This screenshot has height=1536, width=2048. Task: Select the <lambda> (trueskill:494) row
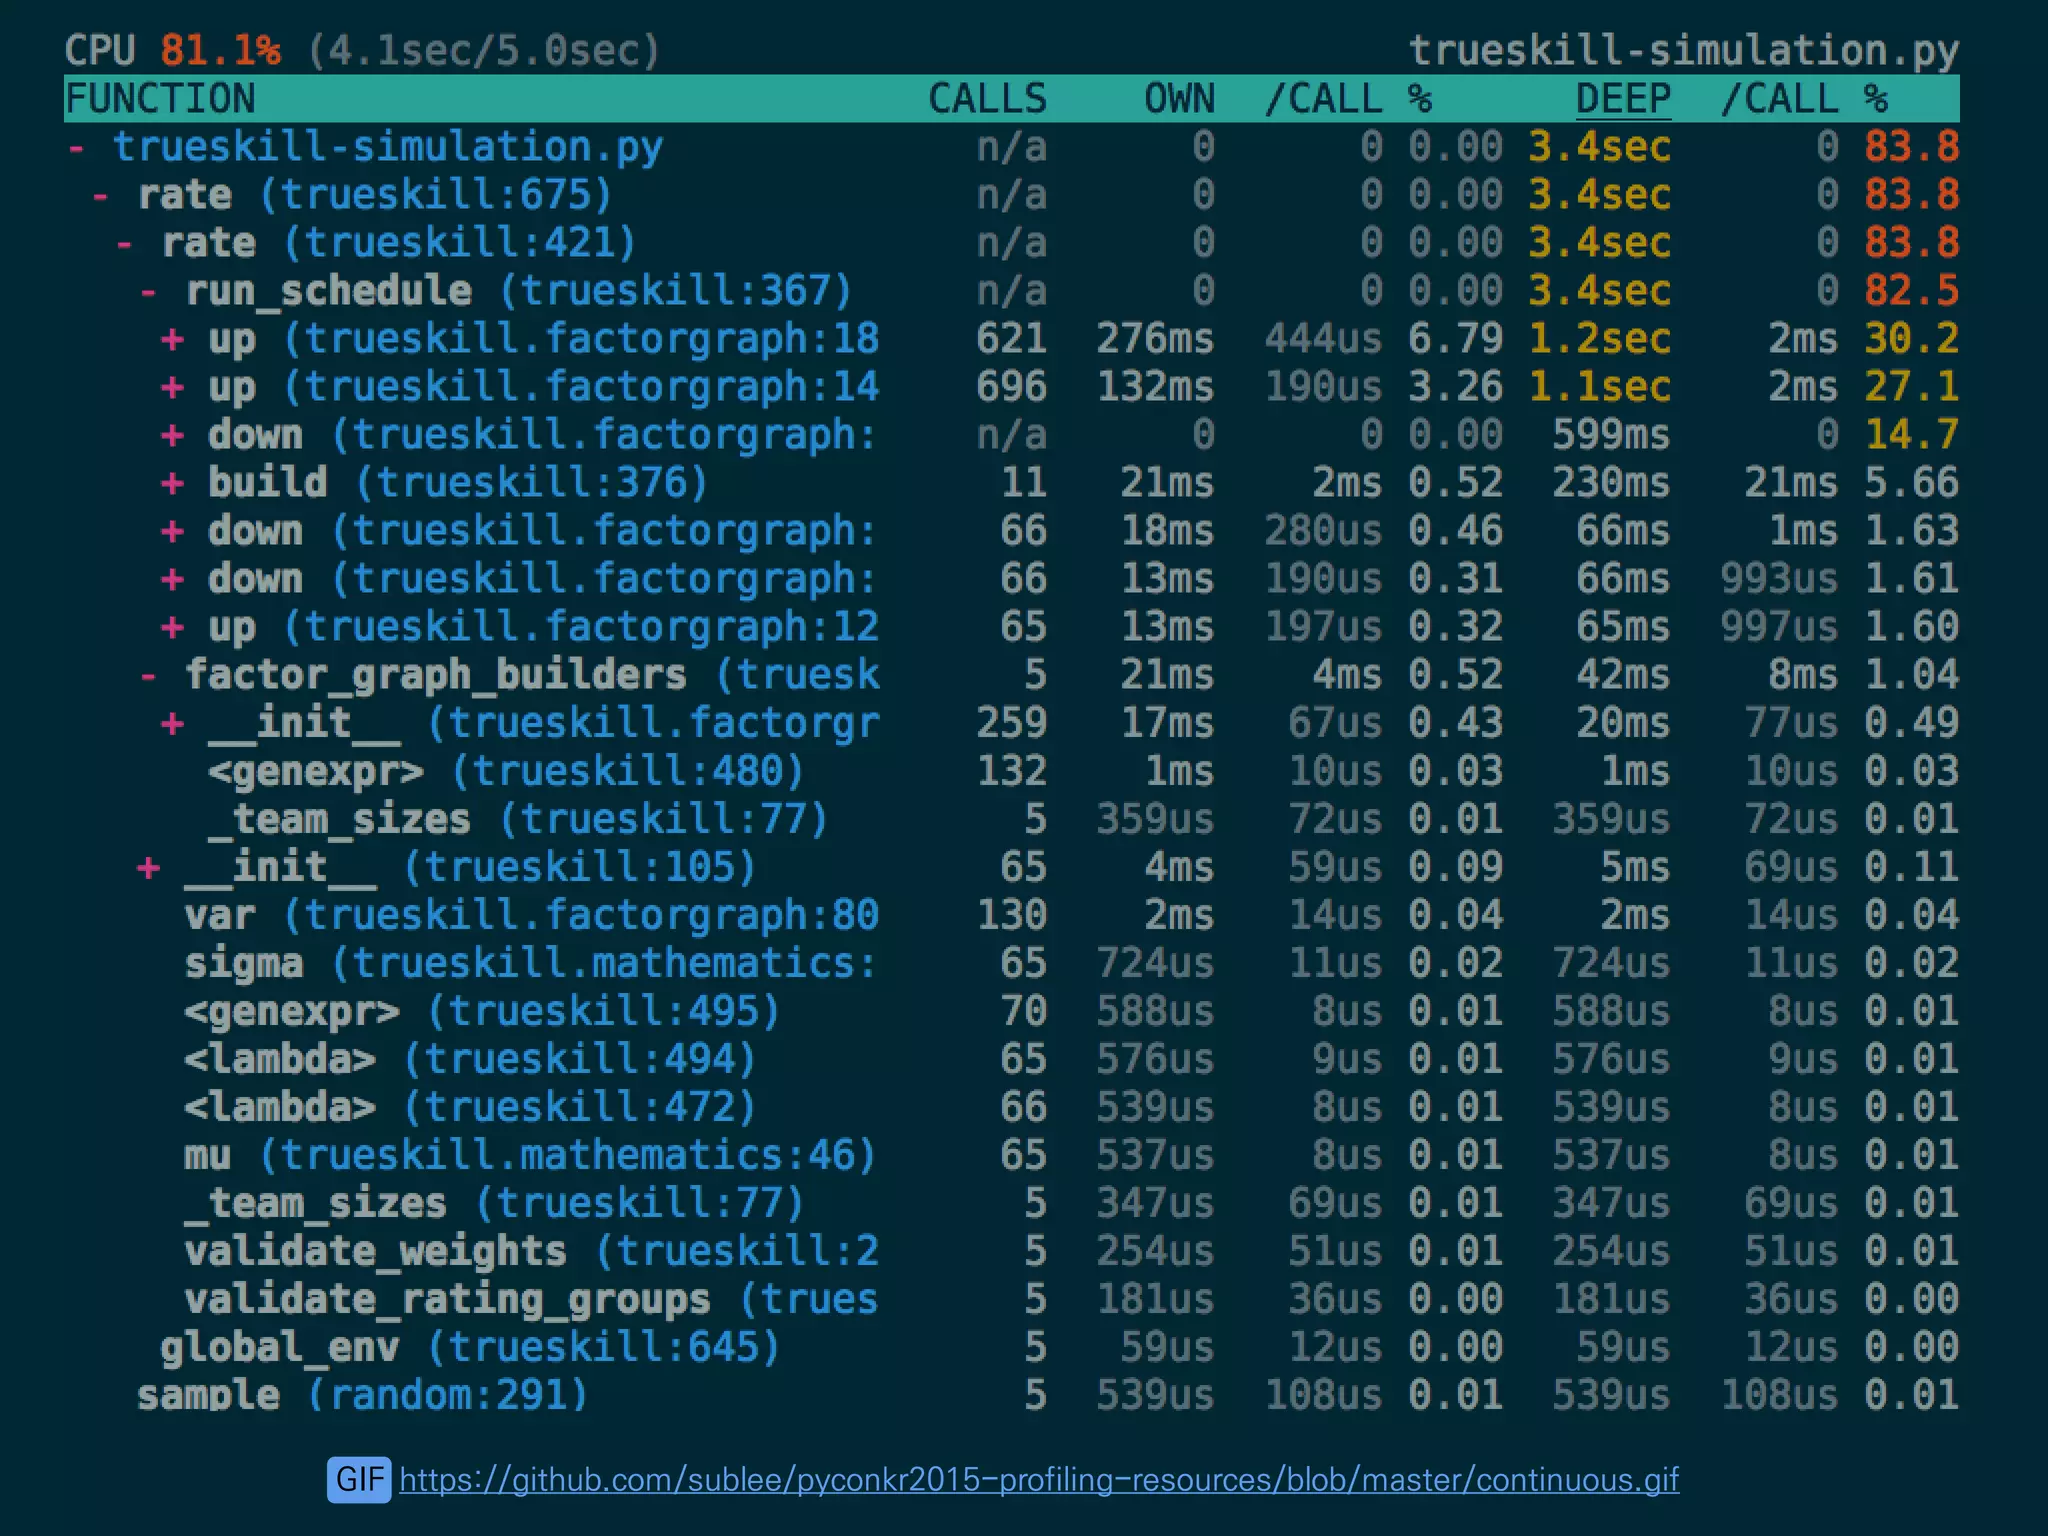coord(1011,1060)
